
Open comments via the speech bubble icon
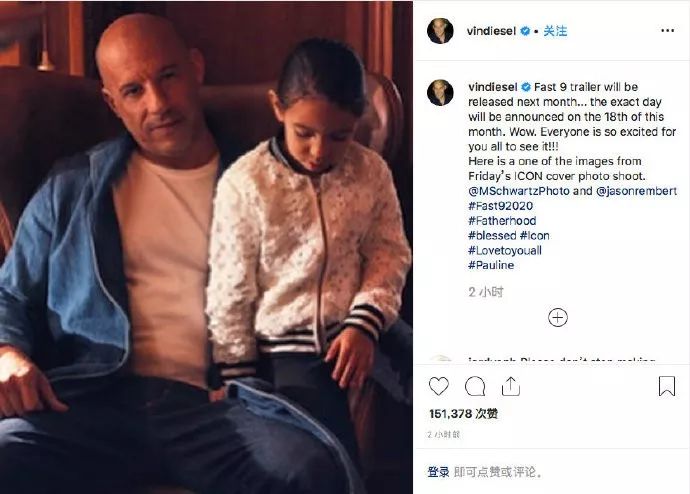(x=475, y=386)
